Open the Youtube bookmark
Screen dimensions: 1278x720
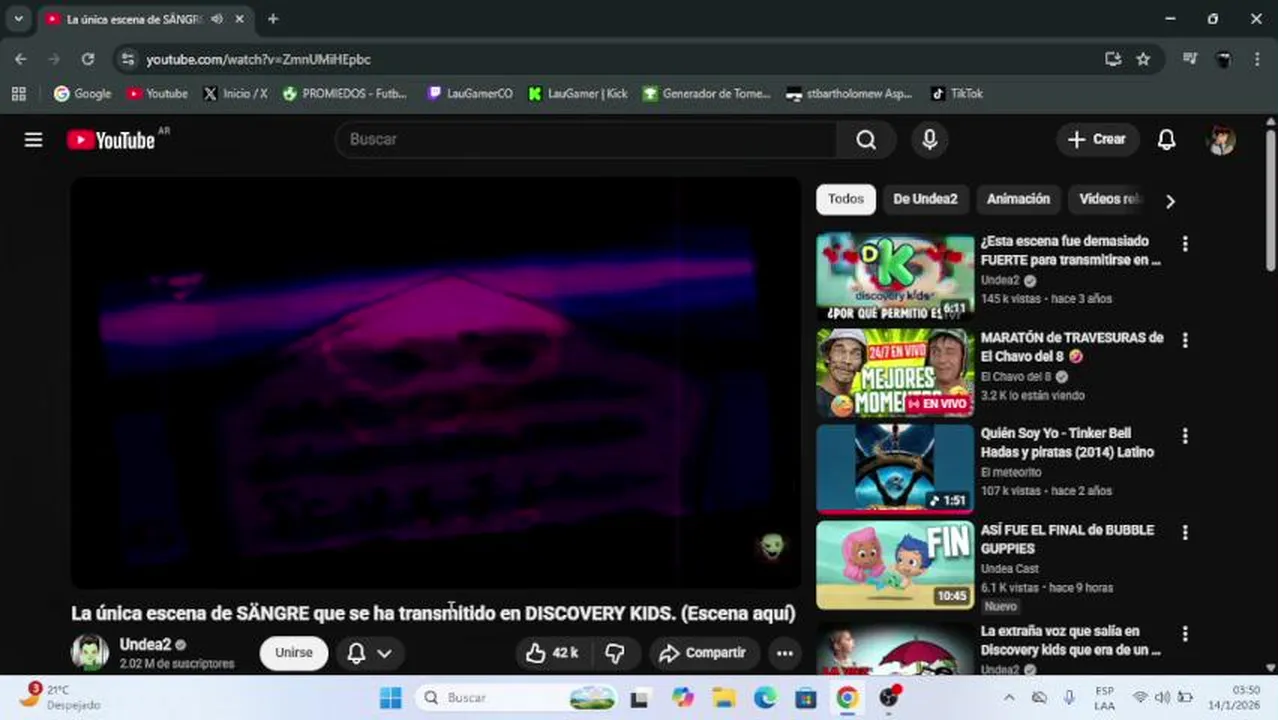click(x=157, y=93)
